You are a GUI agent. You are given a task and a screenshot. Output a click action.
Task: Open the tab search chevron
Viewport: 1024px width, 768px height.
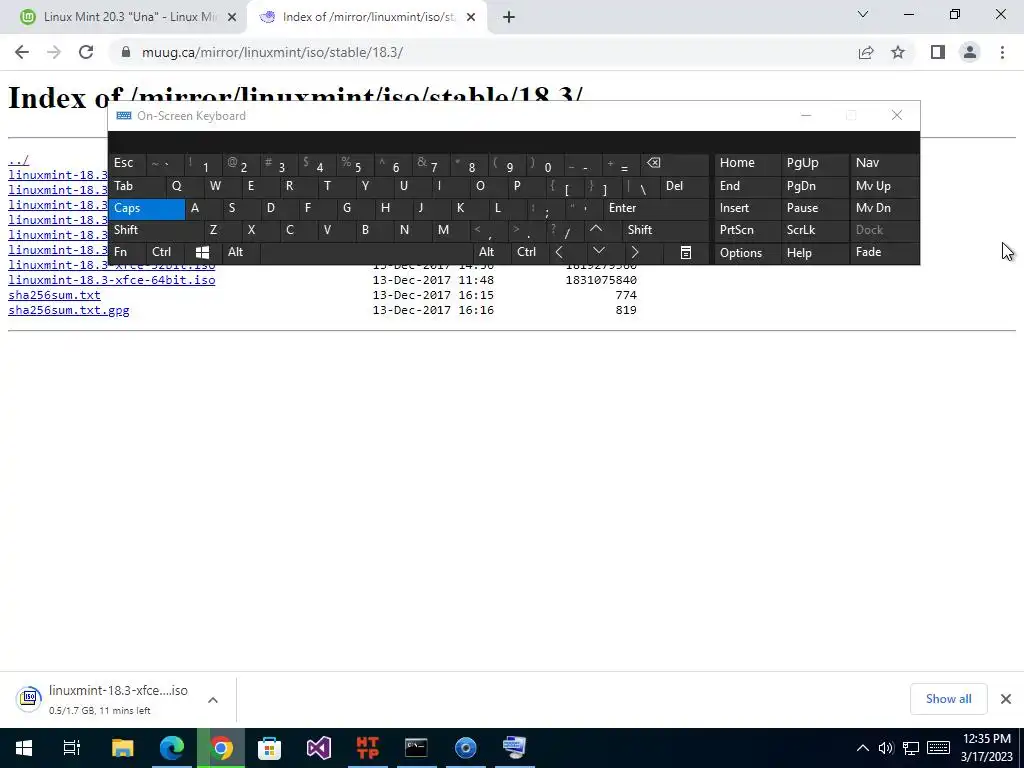863,14
